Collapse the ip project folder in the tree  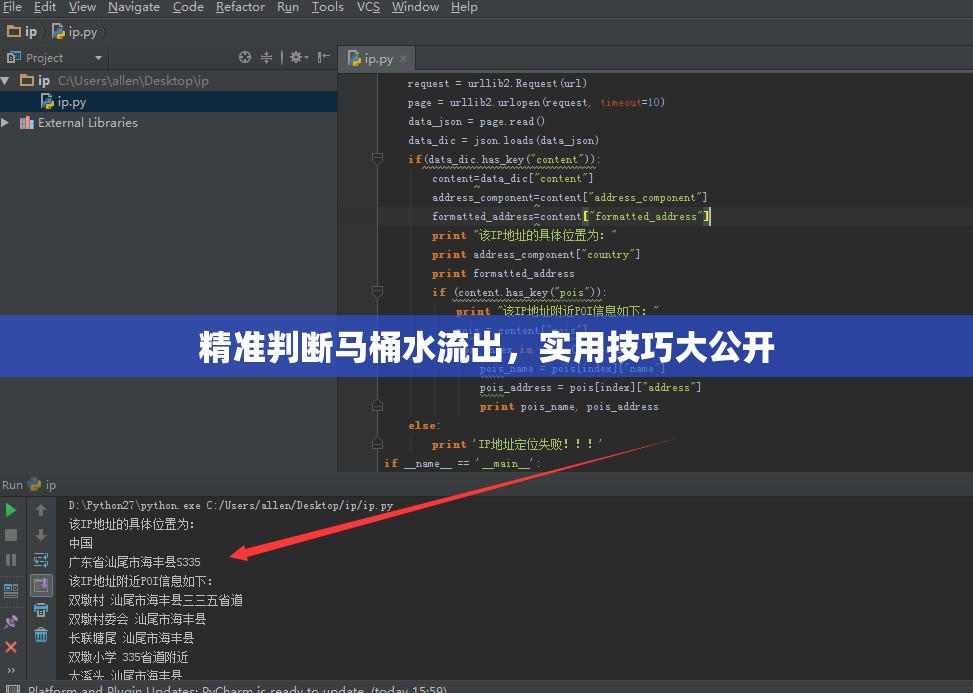pyautogui.click(x=6, y=81)
